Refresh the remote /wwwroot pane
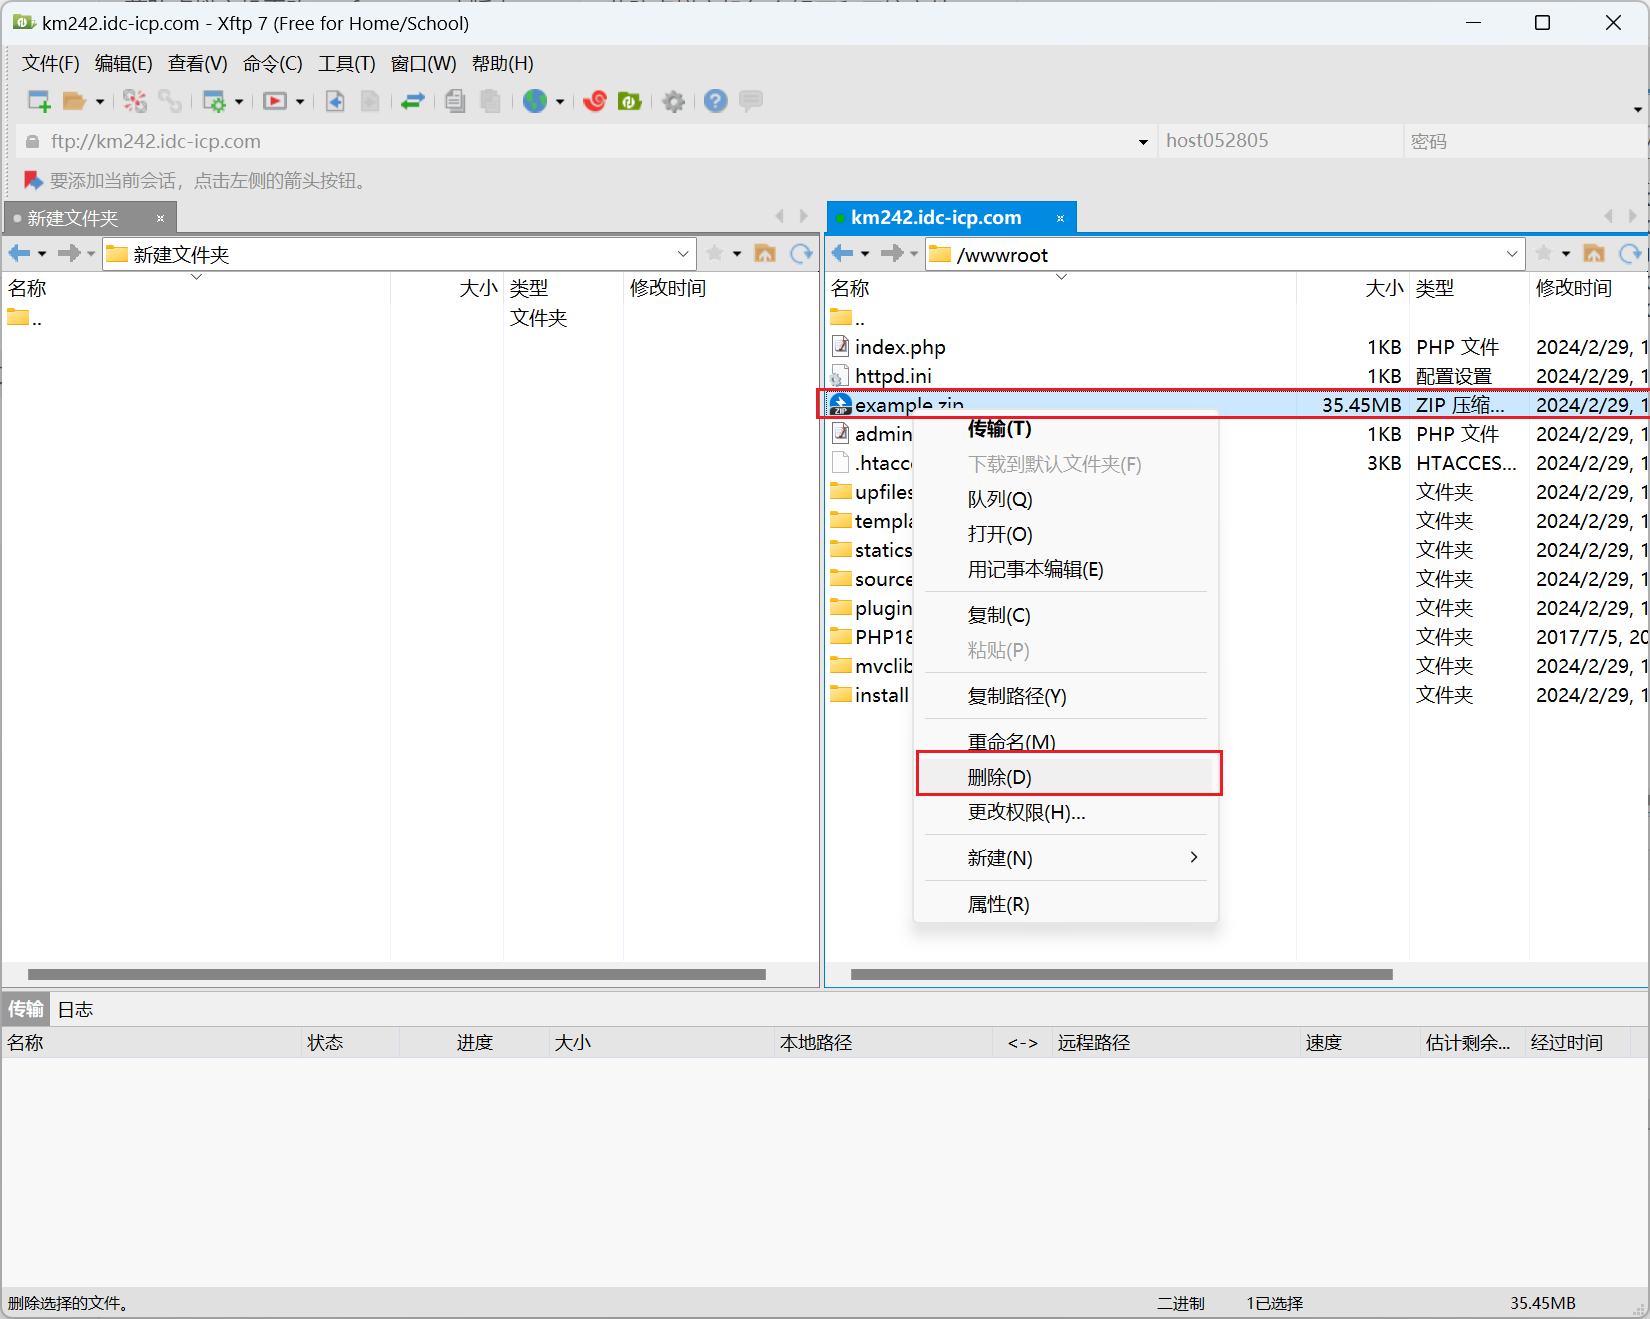 [1630, 254]
